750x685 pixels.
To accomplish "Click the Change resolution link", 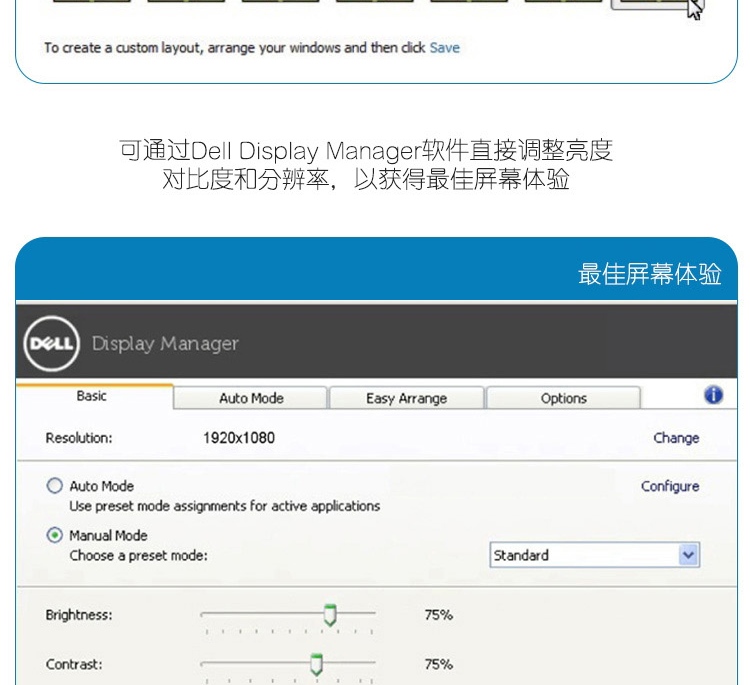I will pyautogui.click(x=676, y=438).
